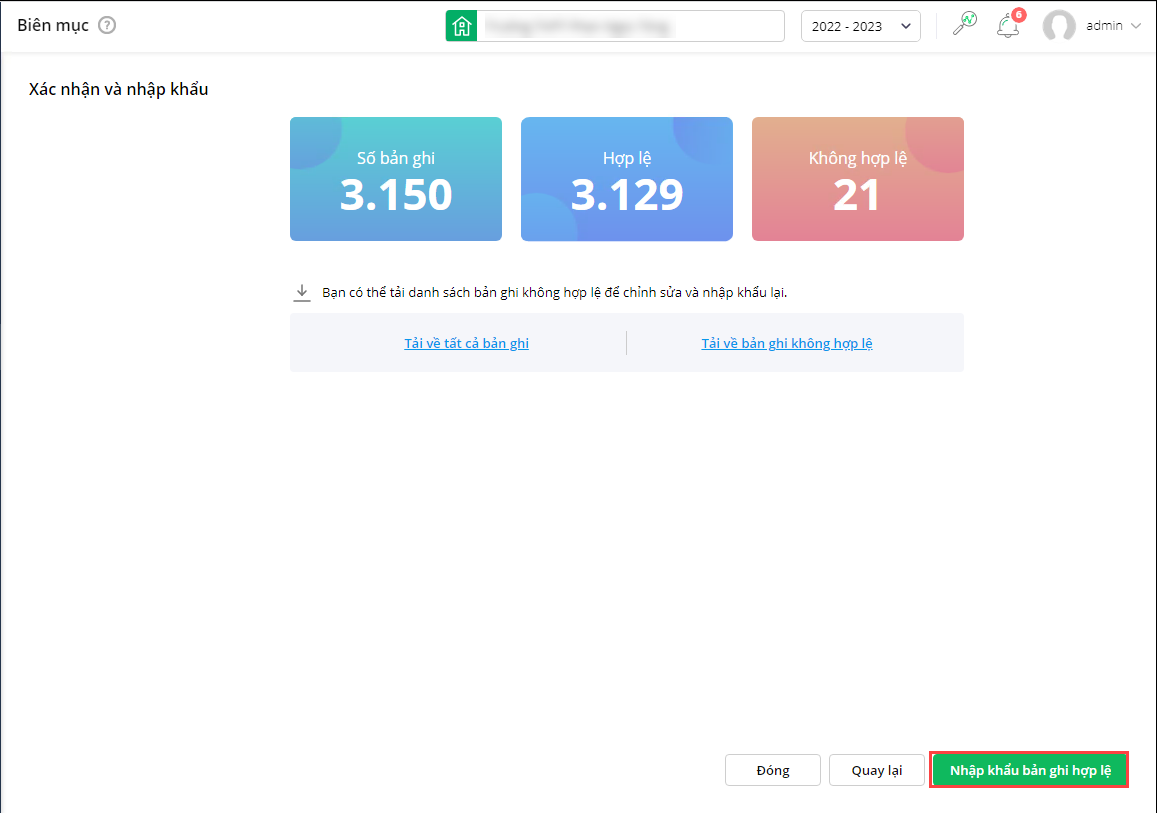The width and height of the screenshot is (1157, 813).
Task: Select the Không hợp lệ 21 card
Action: pos(857,179)
